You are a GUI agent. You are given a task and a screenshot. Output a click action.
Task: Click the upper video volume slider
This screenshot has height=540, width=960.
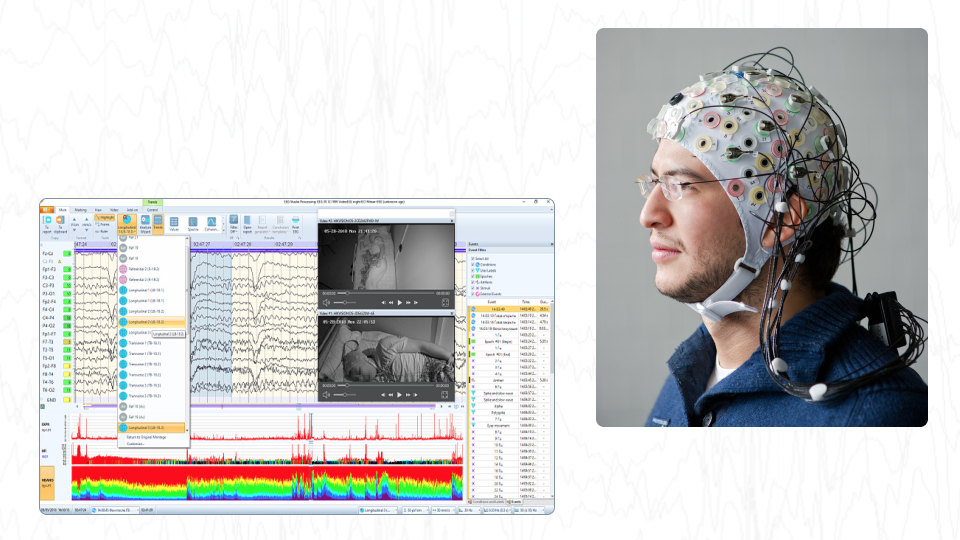[x=345, y=302]
